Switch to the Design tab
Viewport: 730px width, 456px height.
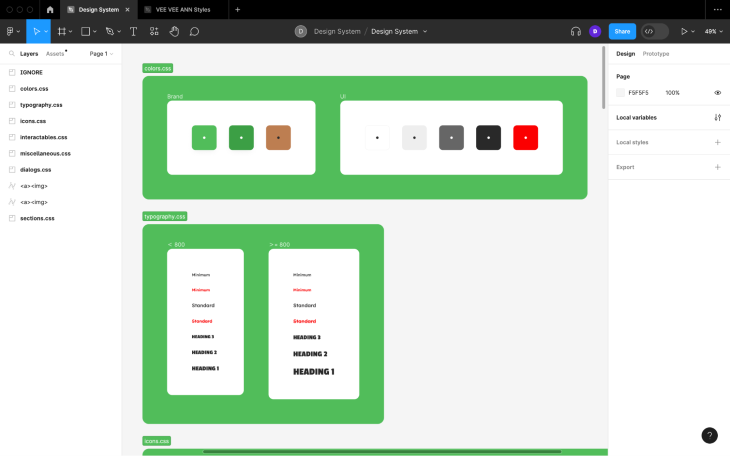tap(625, 54)
